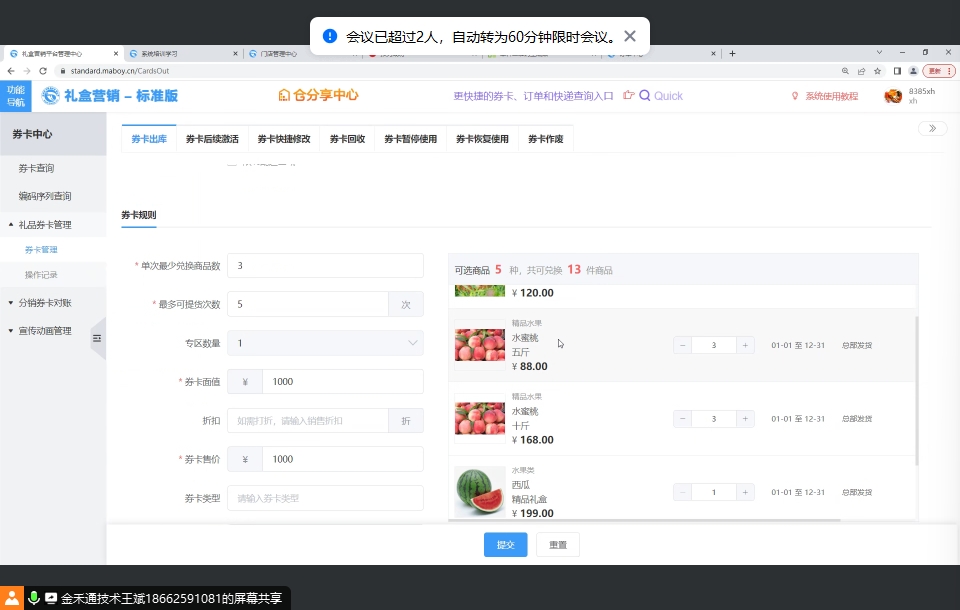
Task: Open a new browser tab with plus icon
Action: (732, 53)
